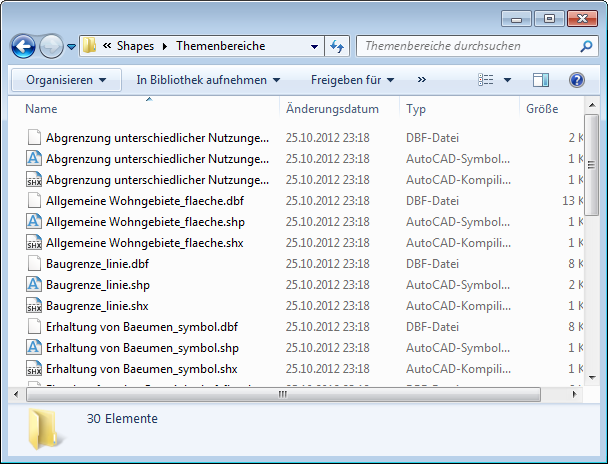Open the Freigeben für menu
Image resolution: width=608 pixels, height=464 pixels.
pos(352,80)
